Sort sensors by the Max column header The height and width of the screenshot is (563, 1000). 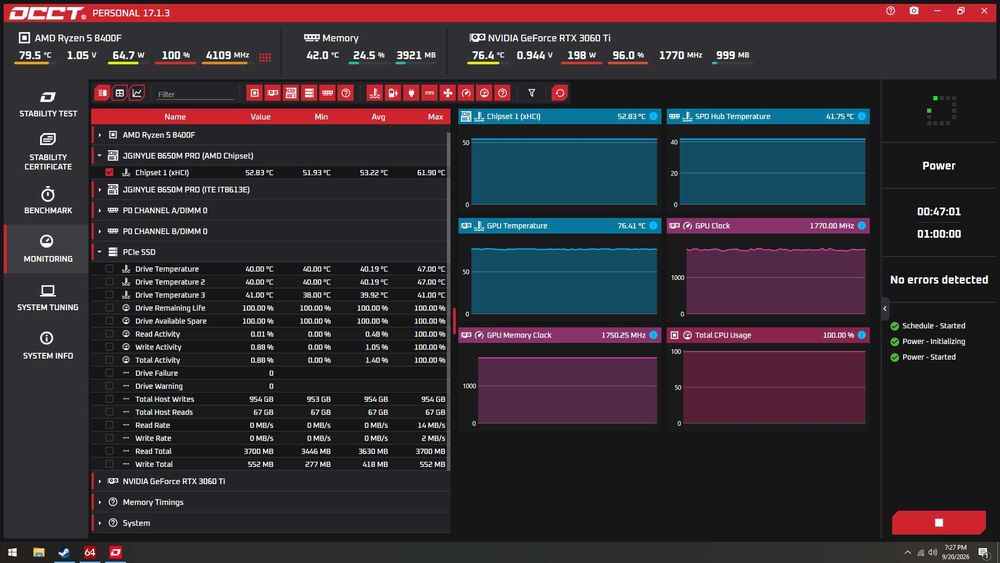[436, 117]
